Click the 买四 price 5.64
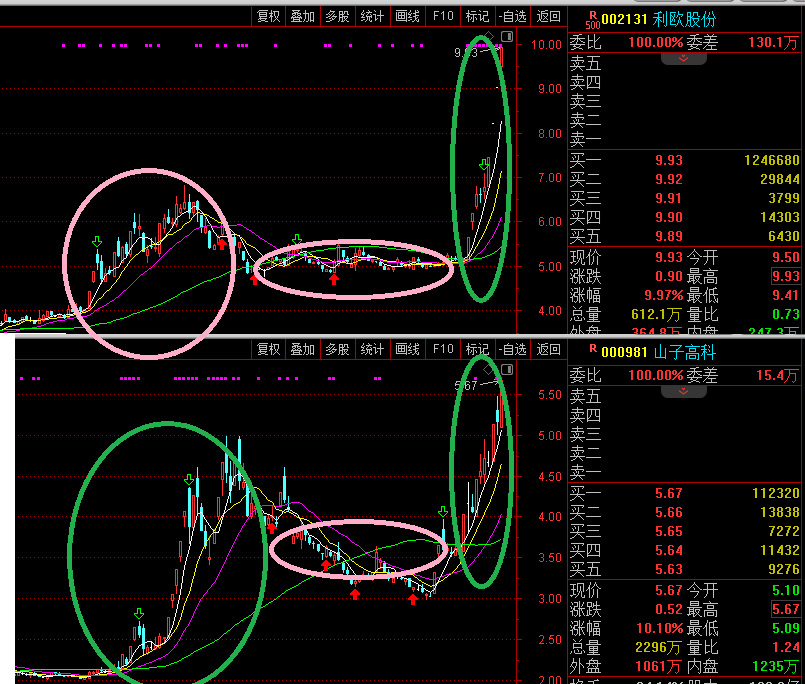The image size is (805, 684). [x=668, y=550]
